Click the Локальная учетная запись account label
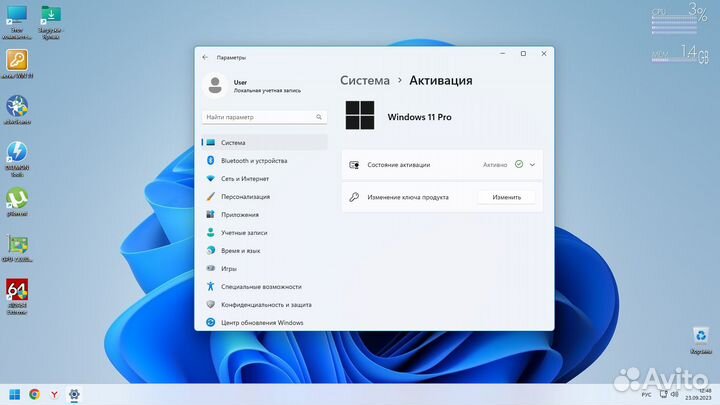 coord(267,90)
